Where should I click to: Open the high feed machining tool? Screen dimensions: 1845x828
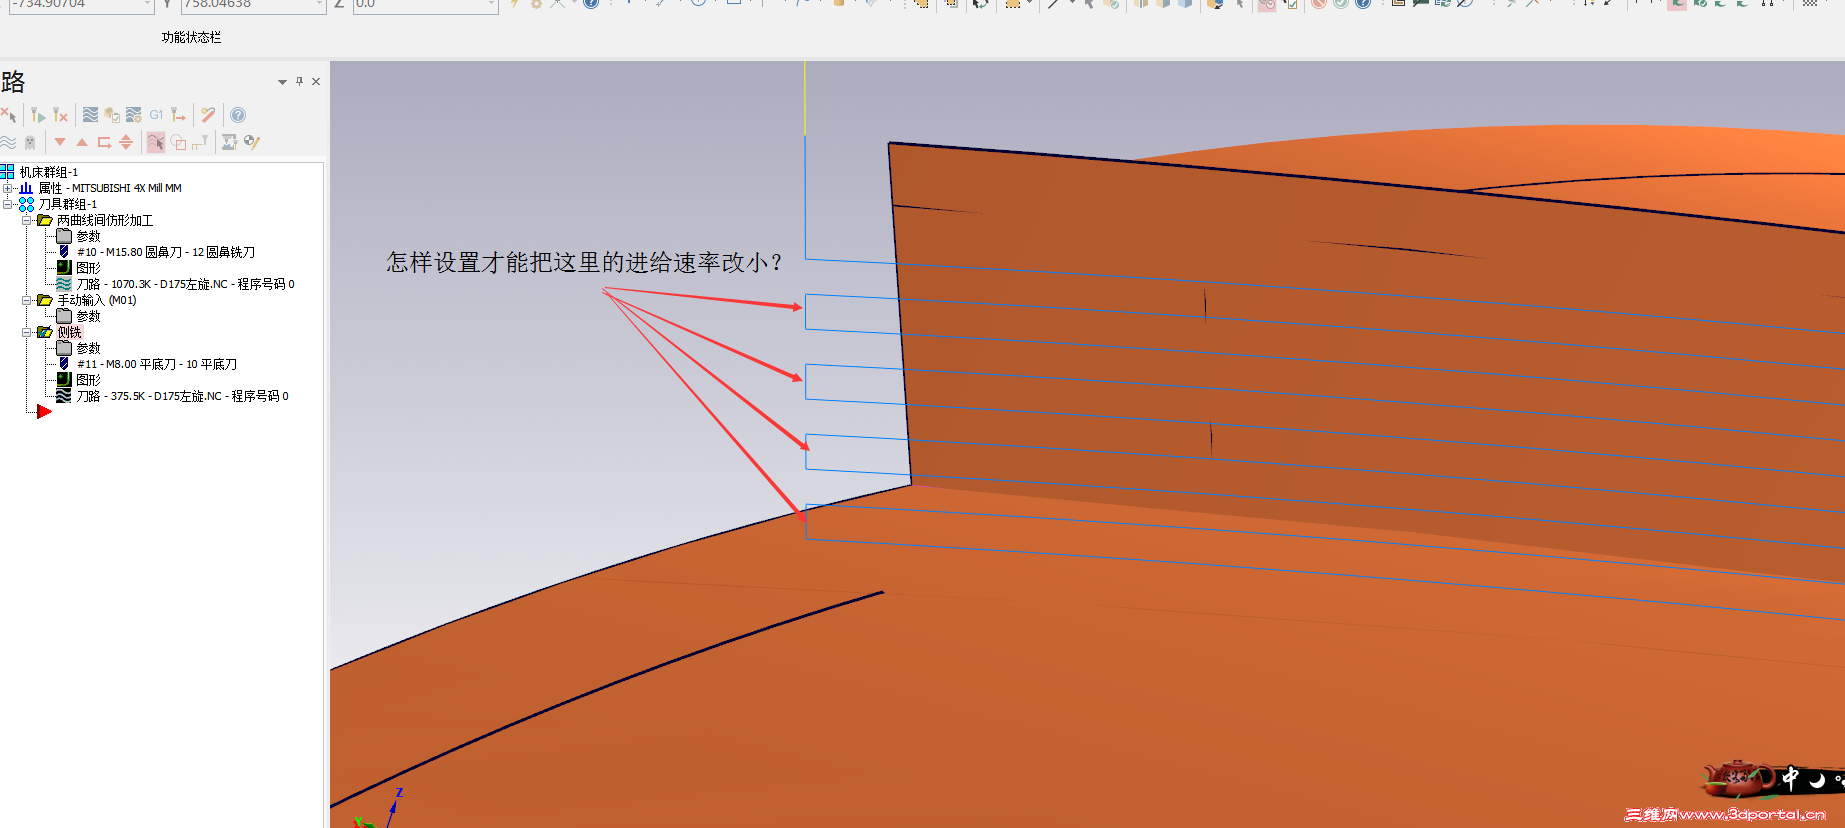click(178, 115)
